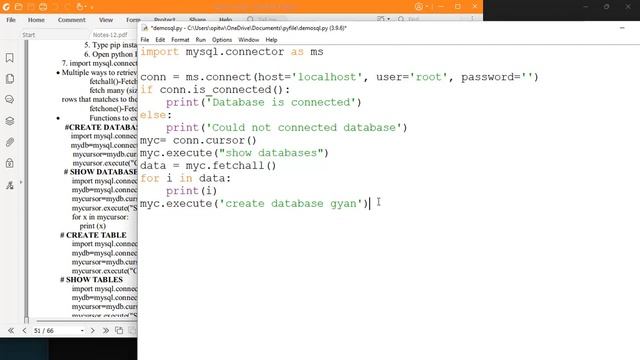Click '# SHOW DATABASE' heading in PDF

point(100,172)
